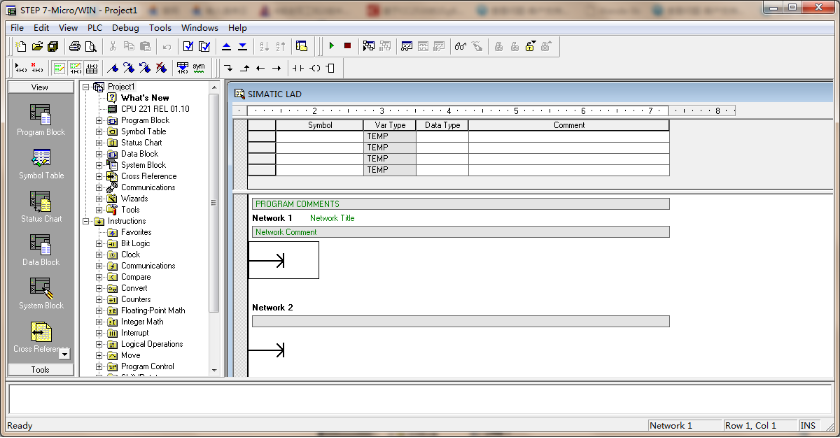The height and width of the screenshot is (438, 840).
Task: Open the PLC menu
Action: coord(95,28)
